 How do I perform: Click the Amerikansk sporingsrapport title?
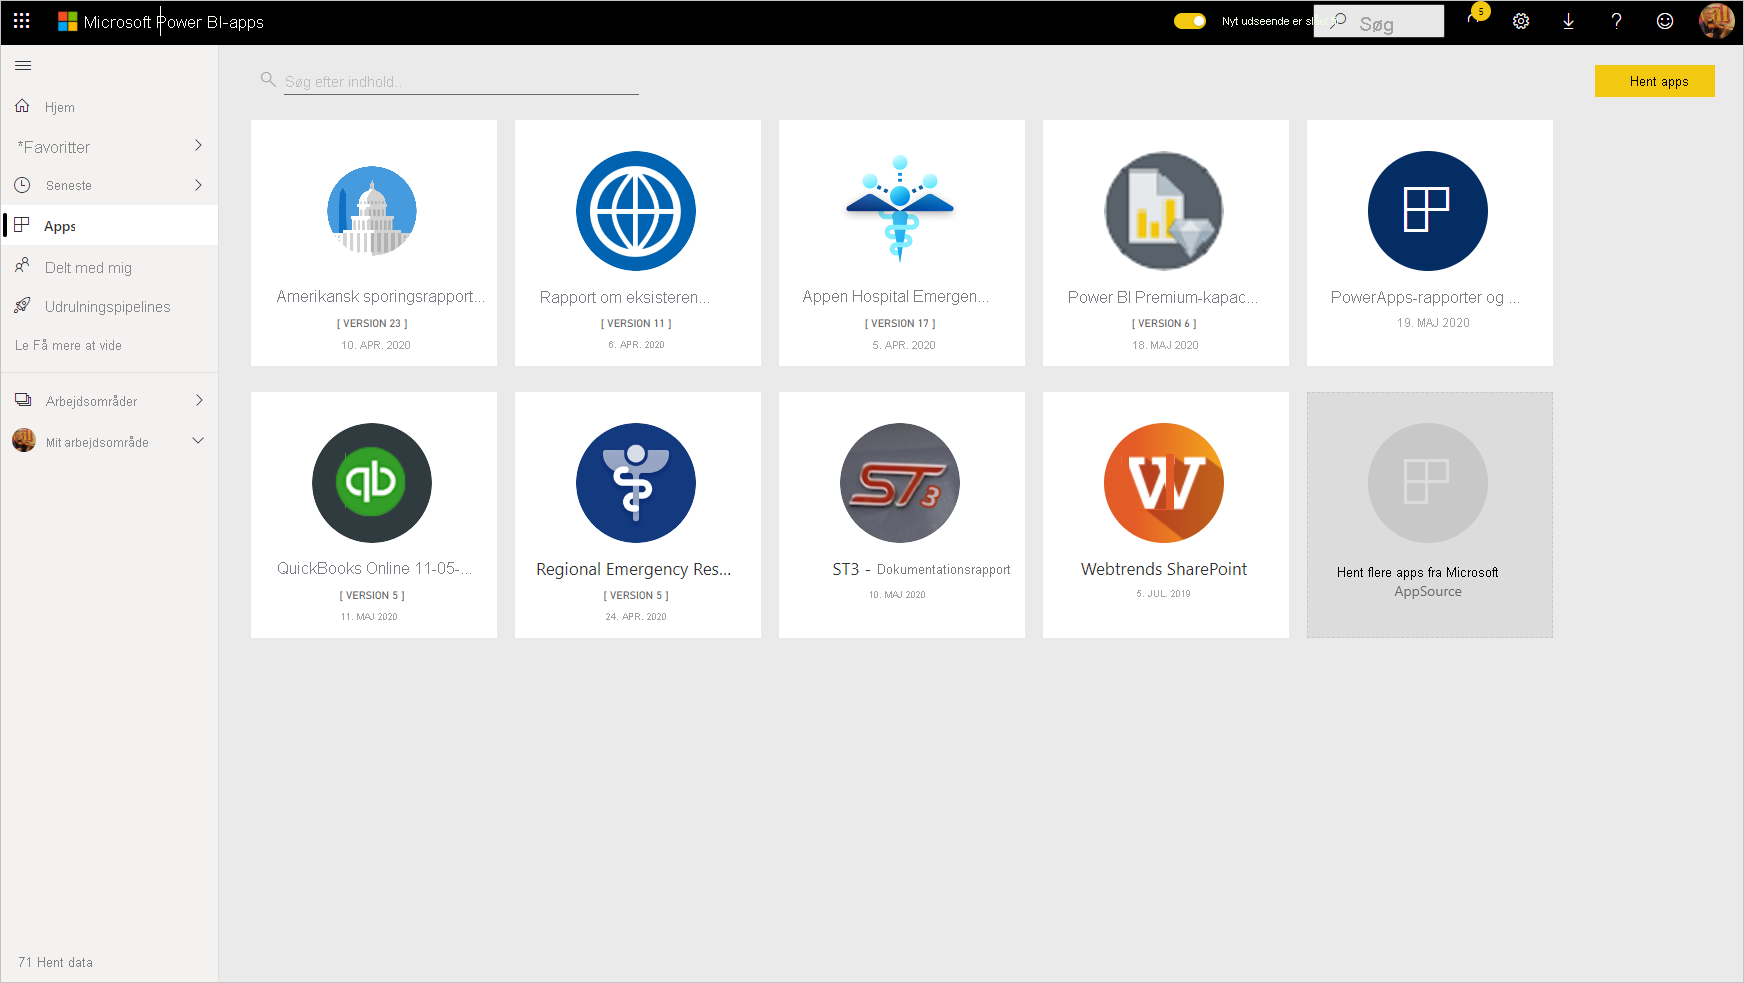coord(381,297)
